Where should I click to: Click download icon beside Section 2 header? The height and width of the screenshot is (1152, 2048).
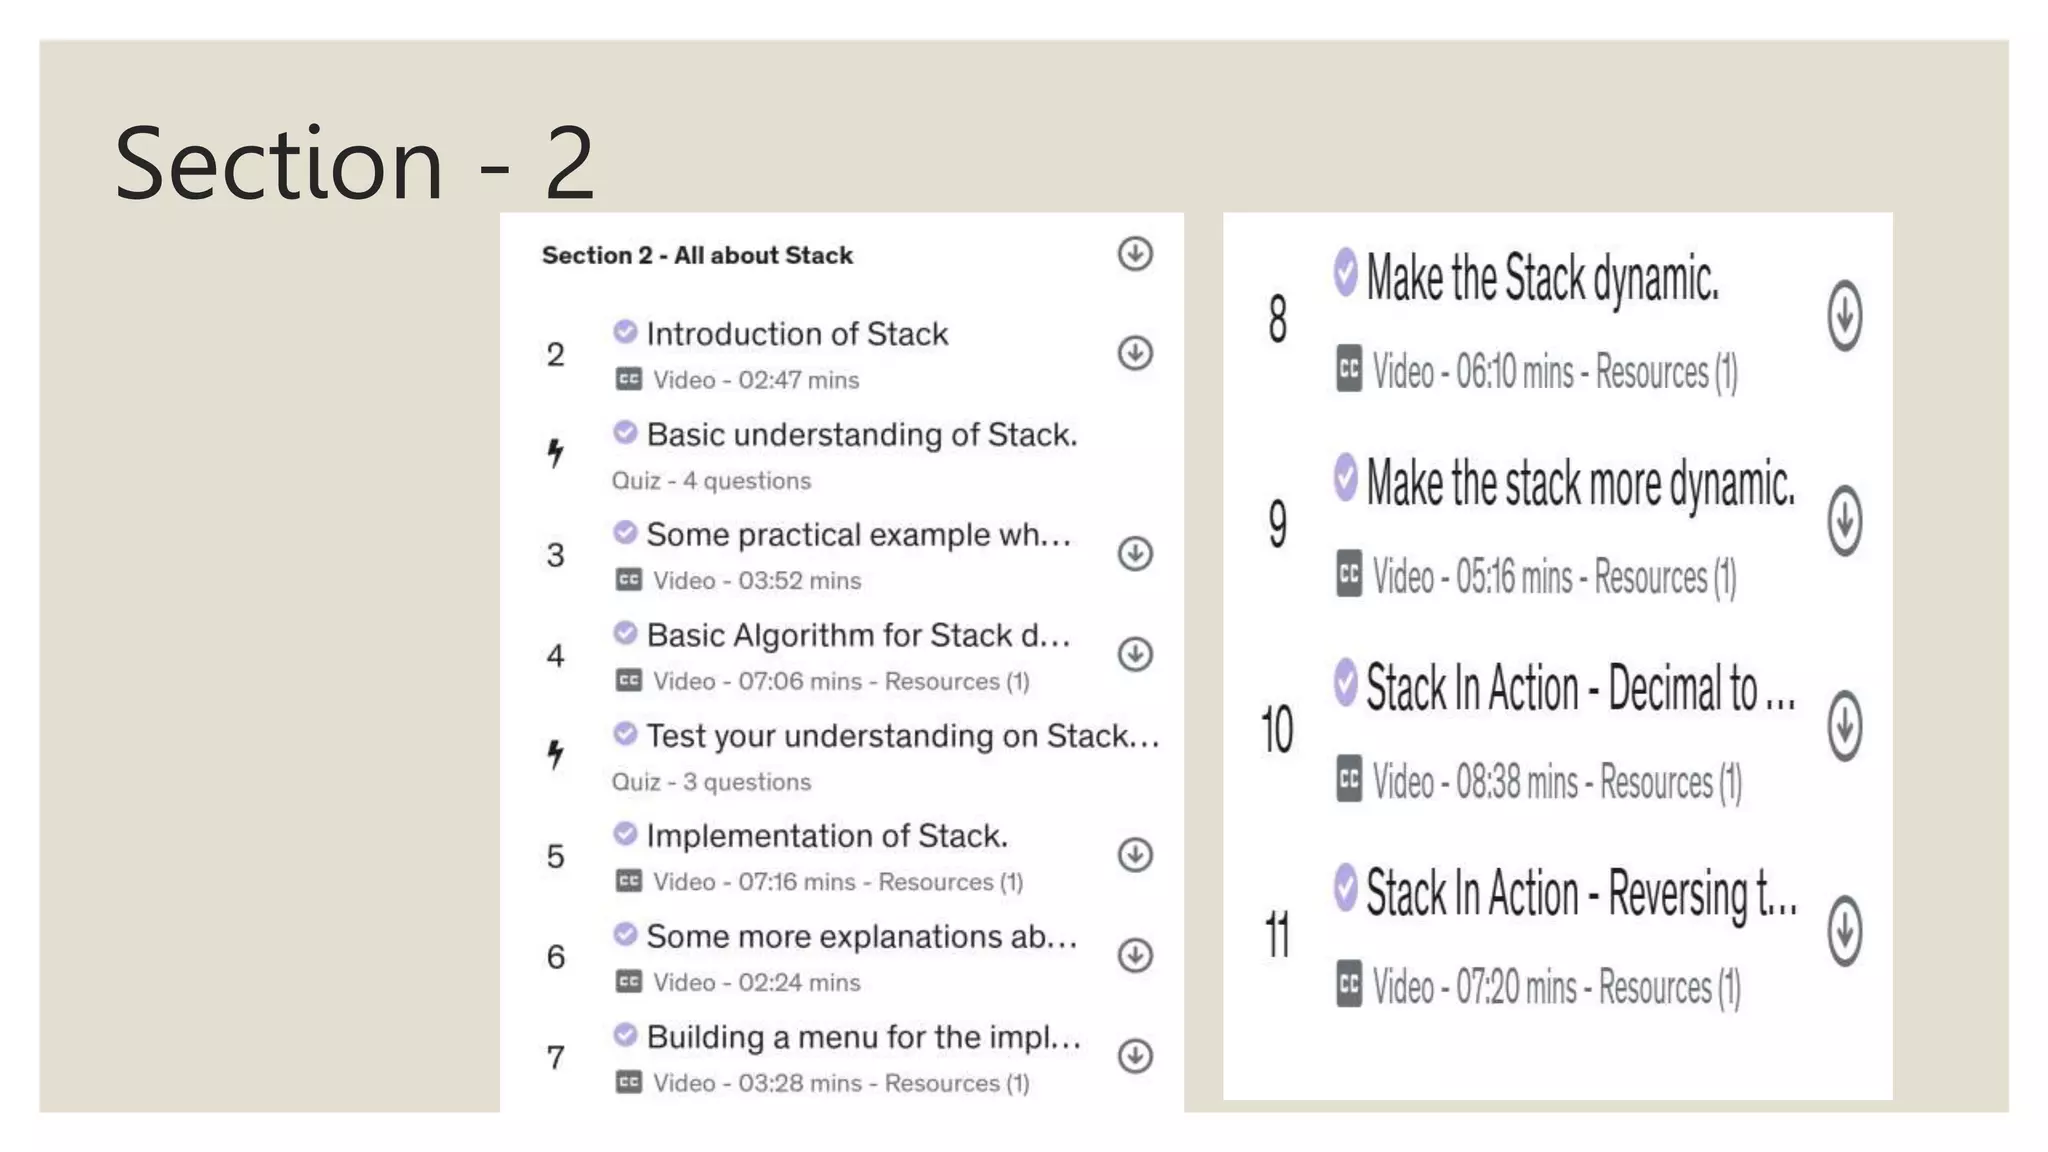coord(1135,254)
